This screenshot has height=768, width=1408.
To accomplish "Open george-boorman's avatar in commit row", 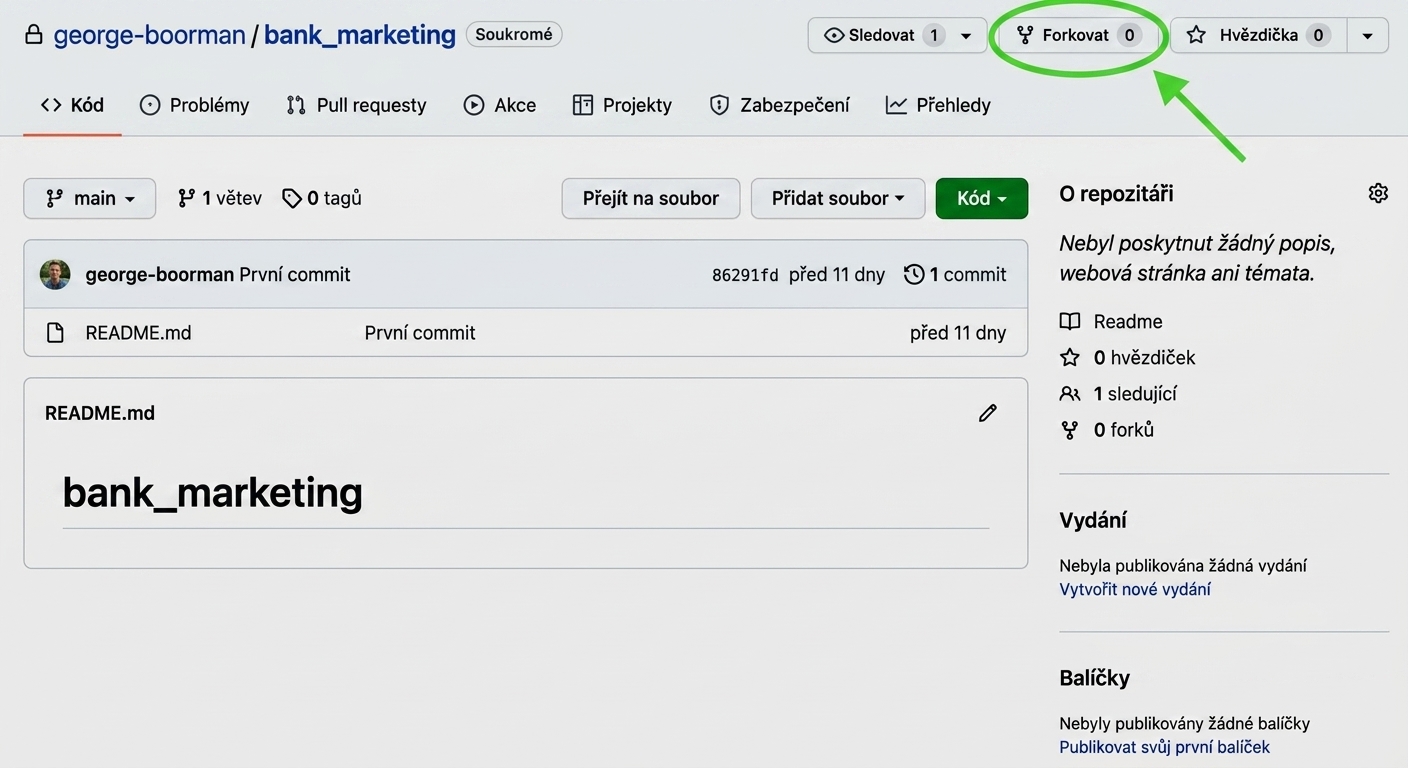I will [x=55, y=274].
